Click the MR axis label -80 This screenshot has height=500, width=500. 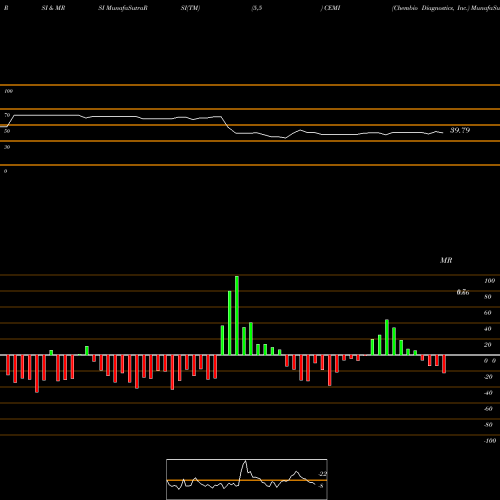488,425
